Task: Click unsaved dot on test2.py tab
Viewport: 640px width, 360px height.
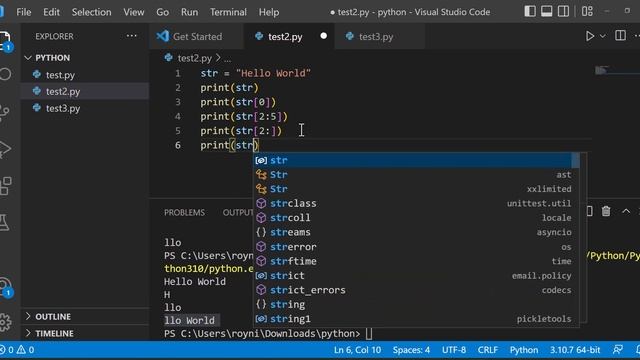Action: point(324,36)
